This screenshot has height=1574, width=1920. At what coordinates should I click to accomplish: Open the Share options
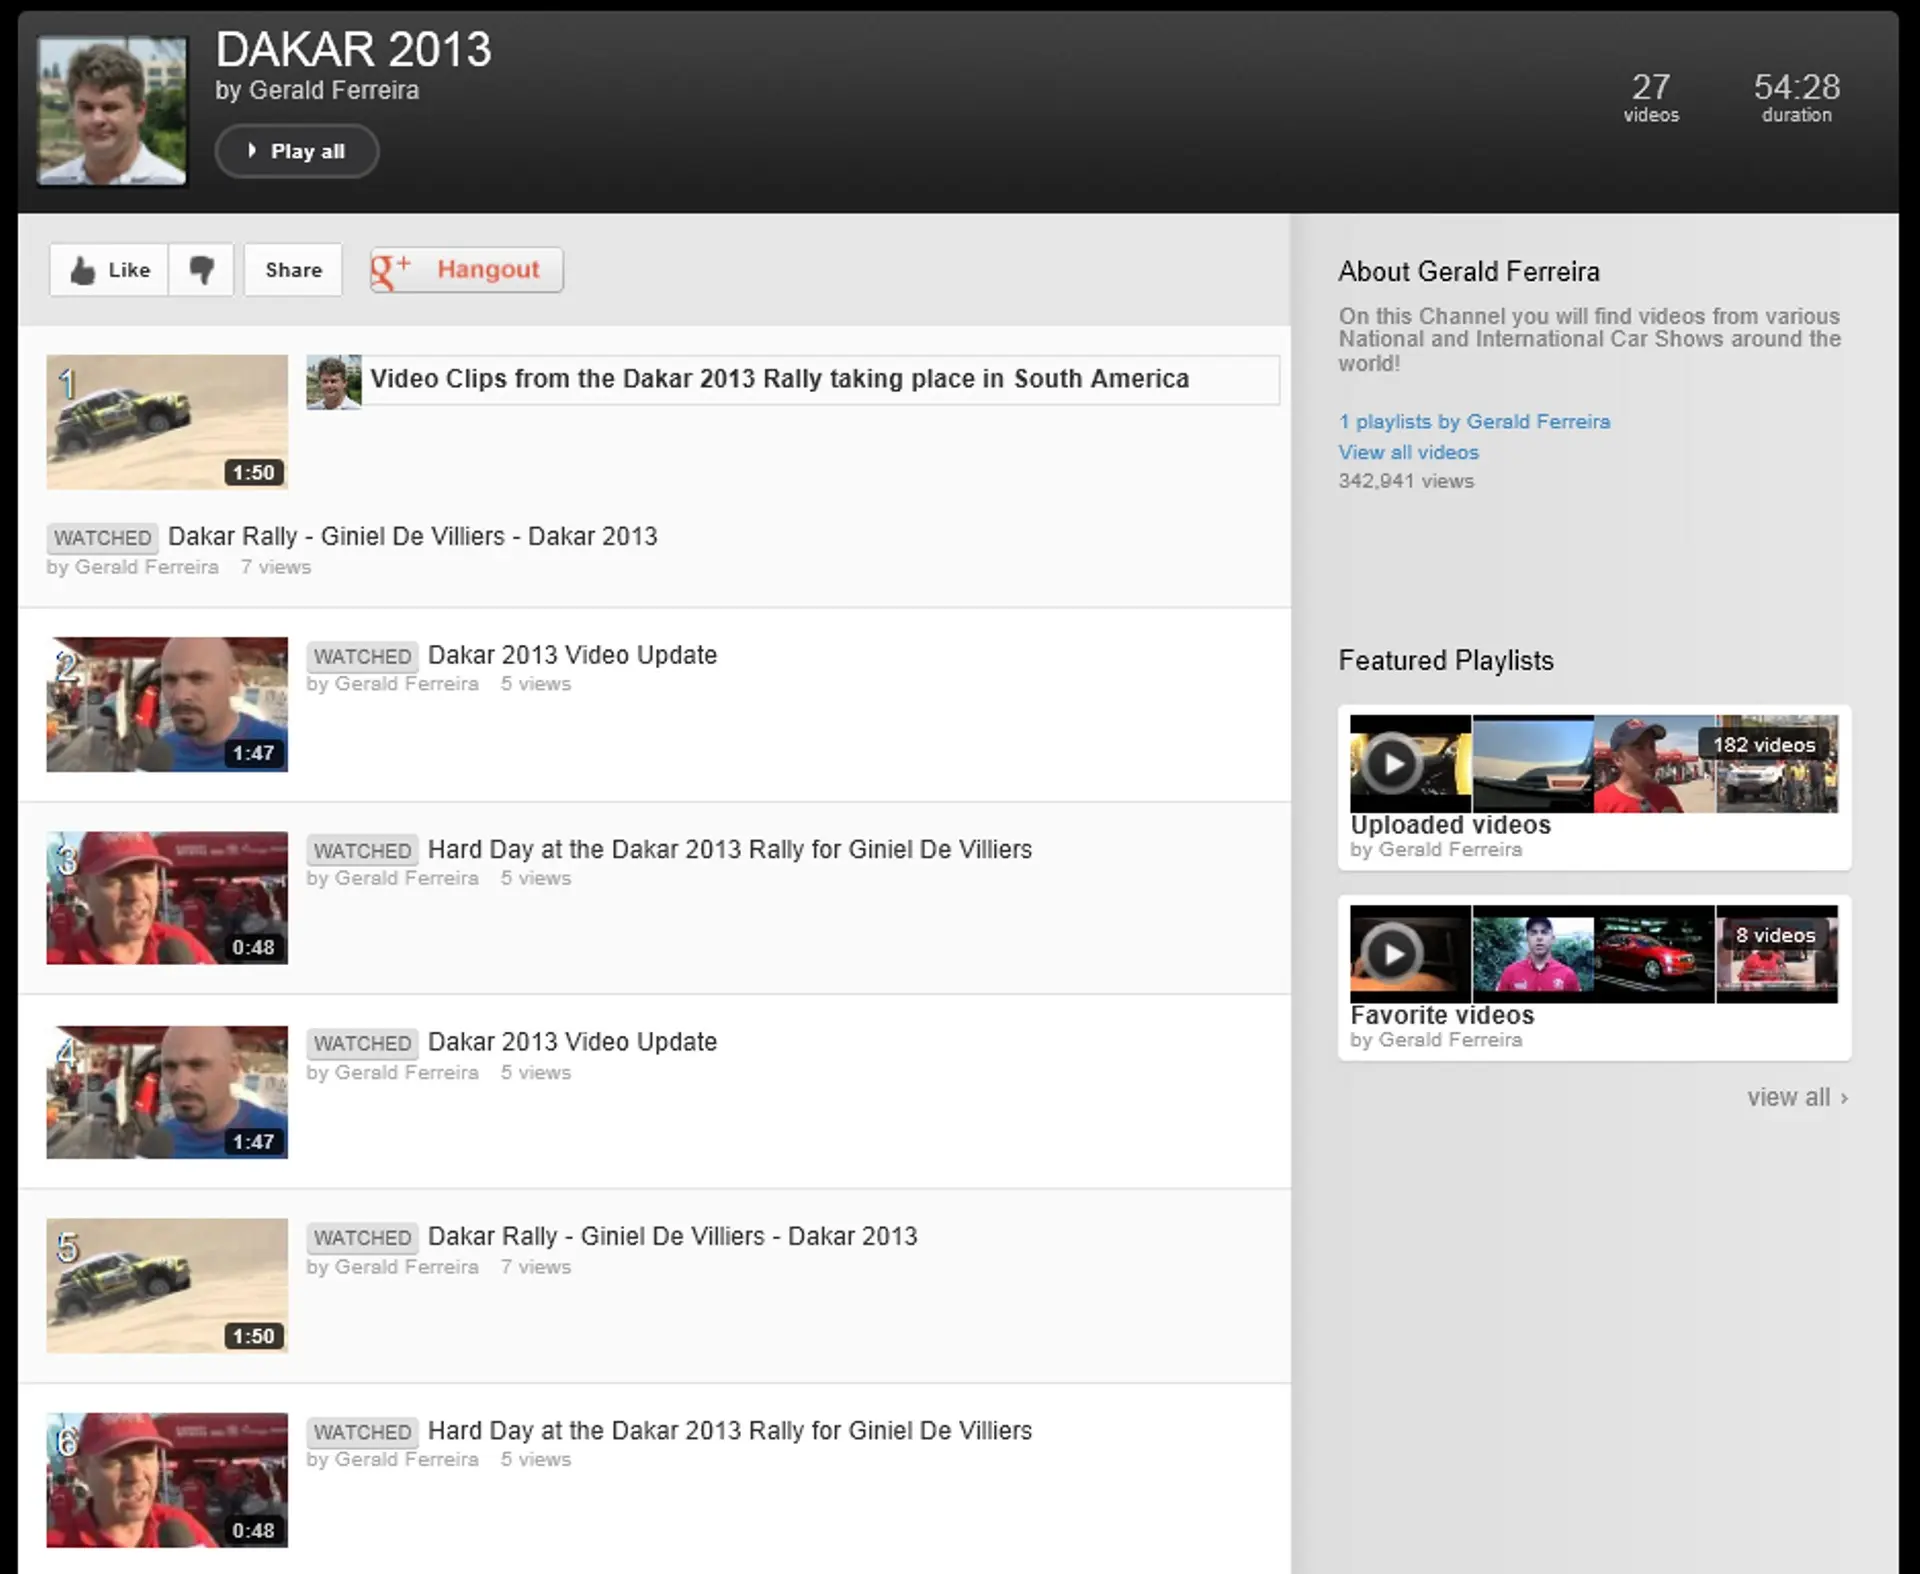click(292, 269)
